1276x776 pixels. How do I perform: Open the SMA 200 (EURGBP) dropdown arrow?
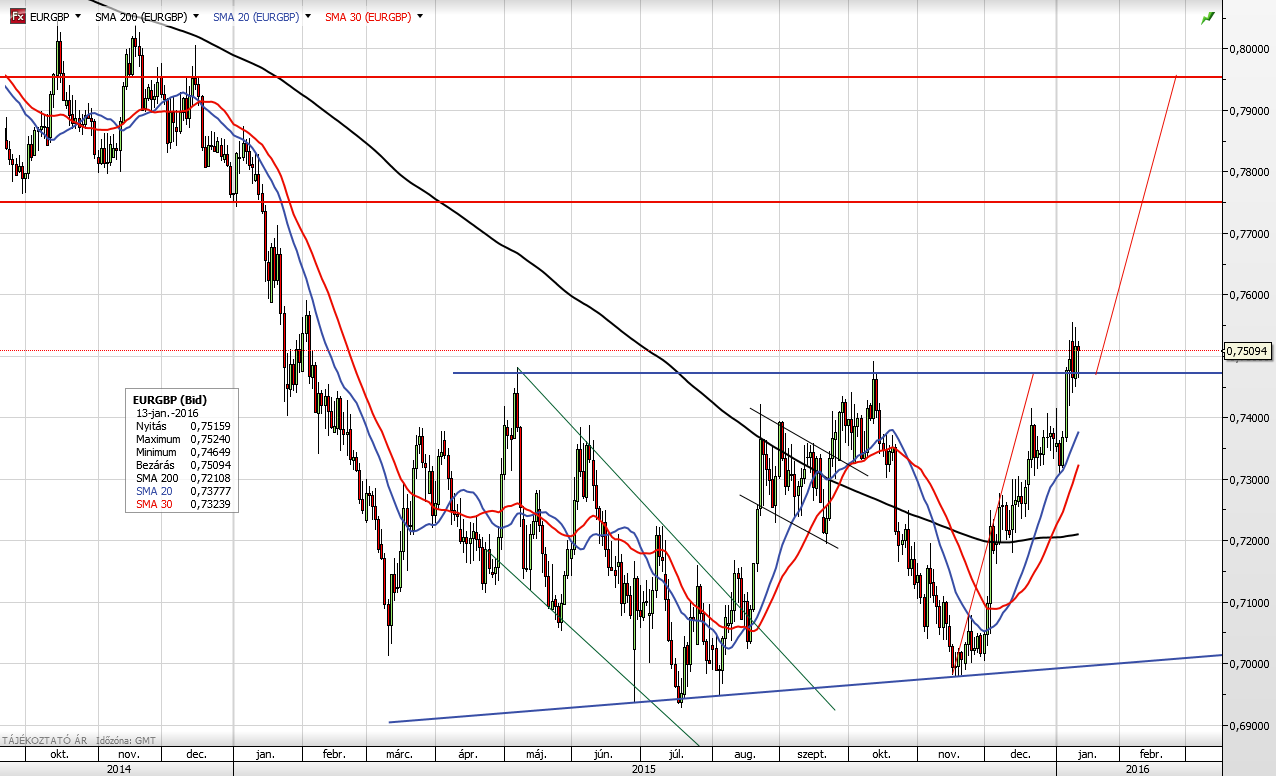tap(194, 17)
